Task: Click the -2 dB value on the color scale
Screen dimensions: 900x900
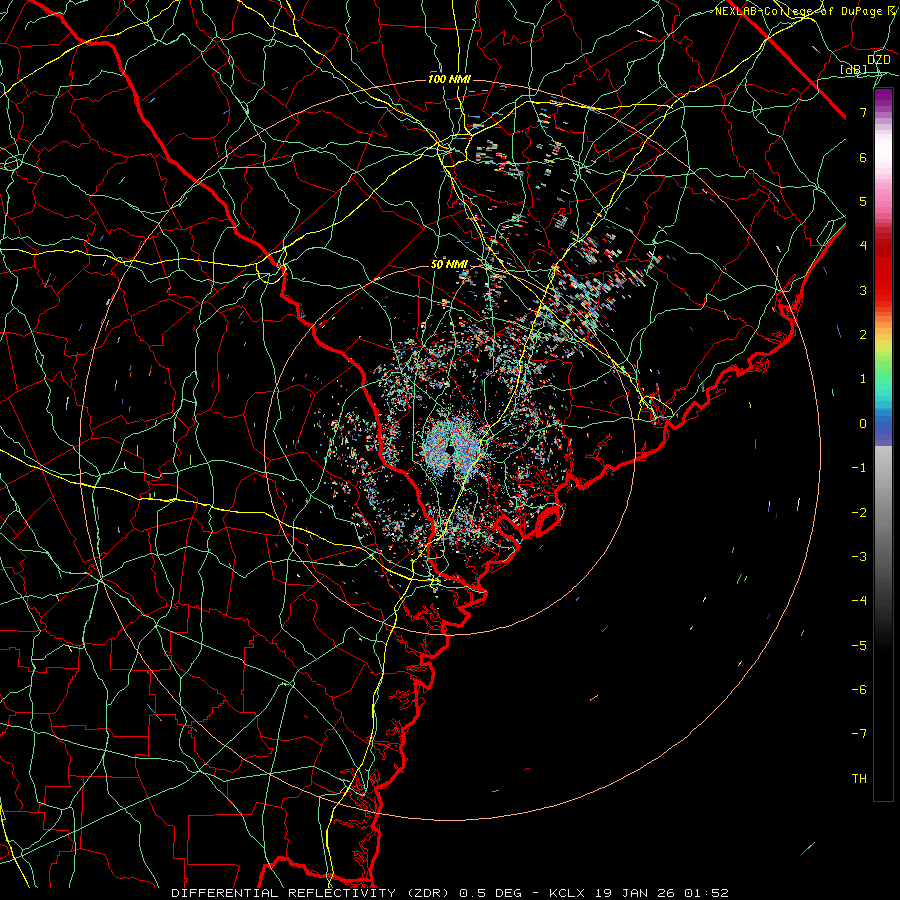Action: tap(859, 513)
